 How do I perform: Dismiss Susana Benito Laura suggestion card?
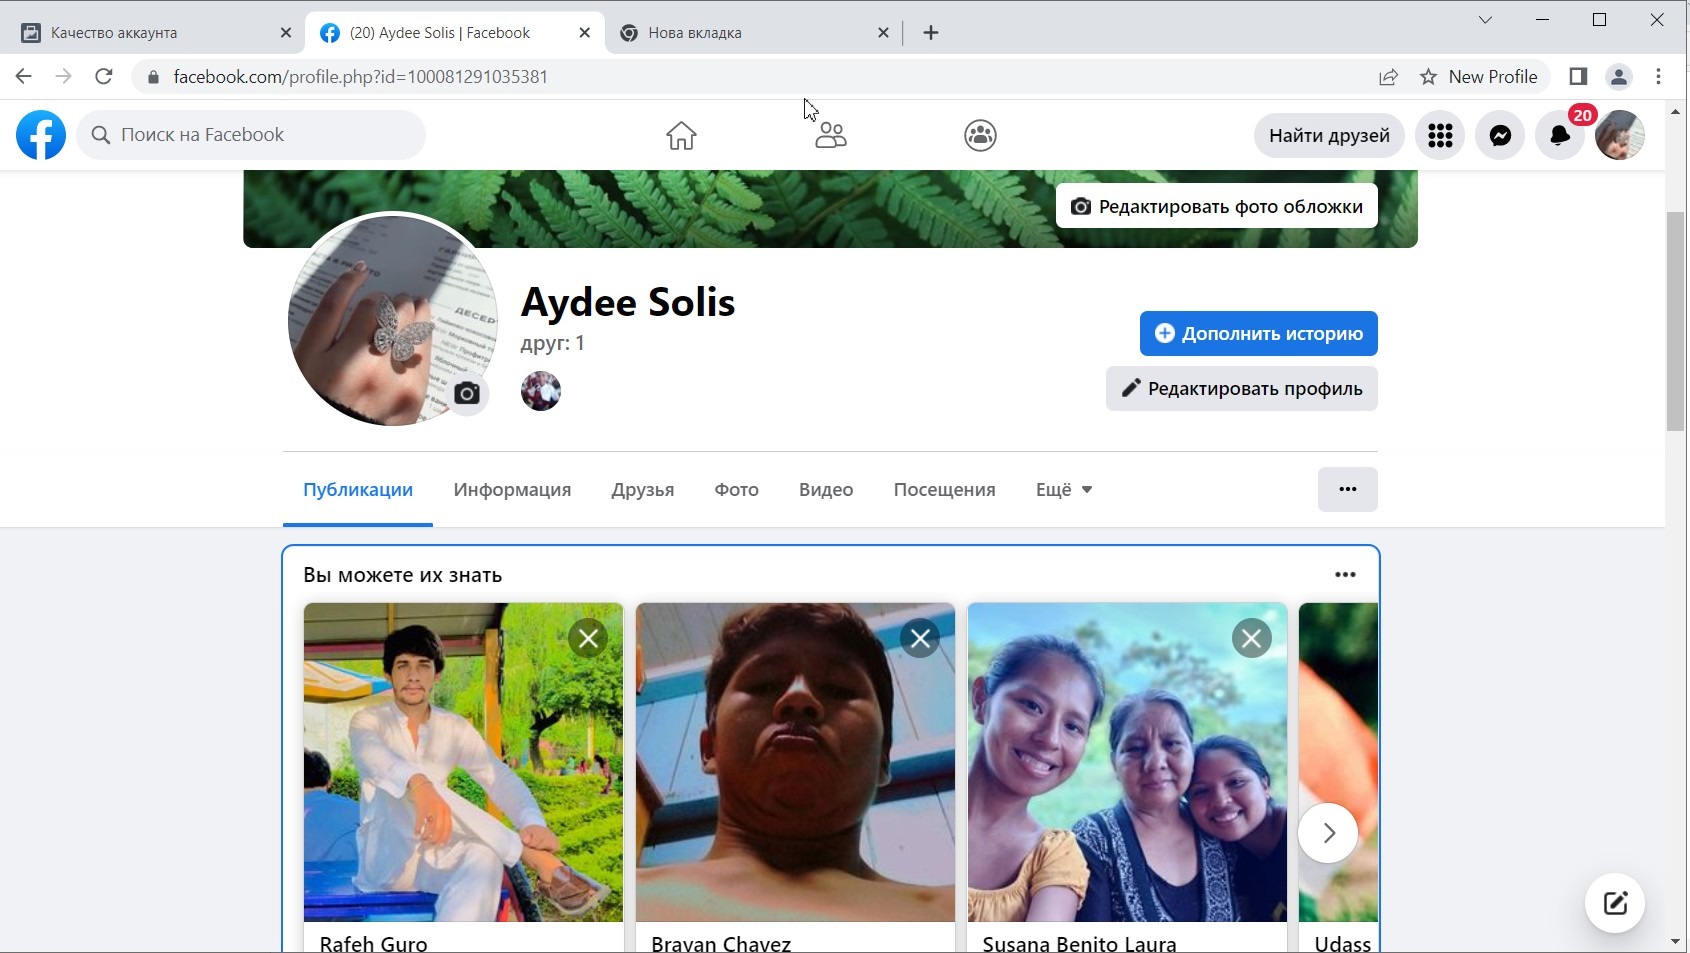[1252, 638]
